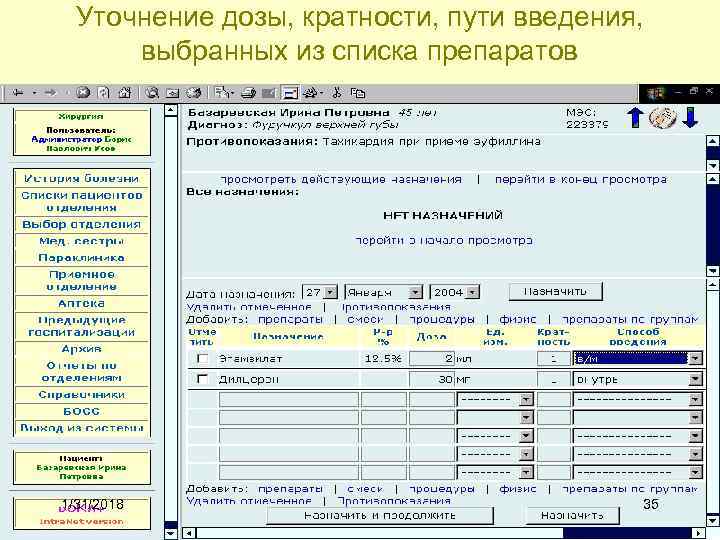Follow link просмотреть действующие назначения

coord(341,179)
